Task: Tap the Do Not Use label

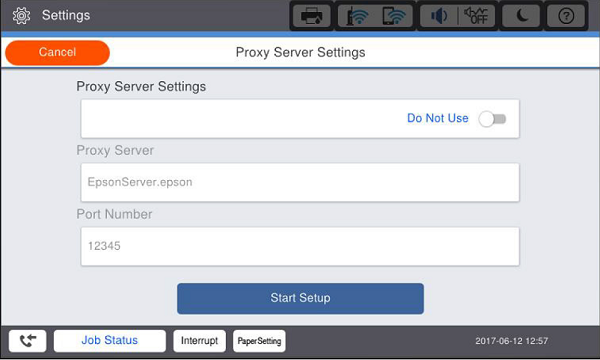Action: point(437,118)
